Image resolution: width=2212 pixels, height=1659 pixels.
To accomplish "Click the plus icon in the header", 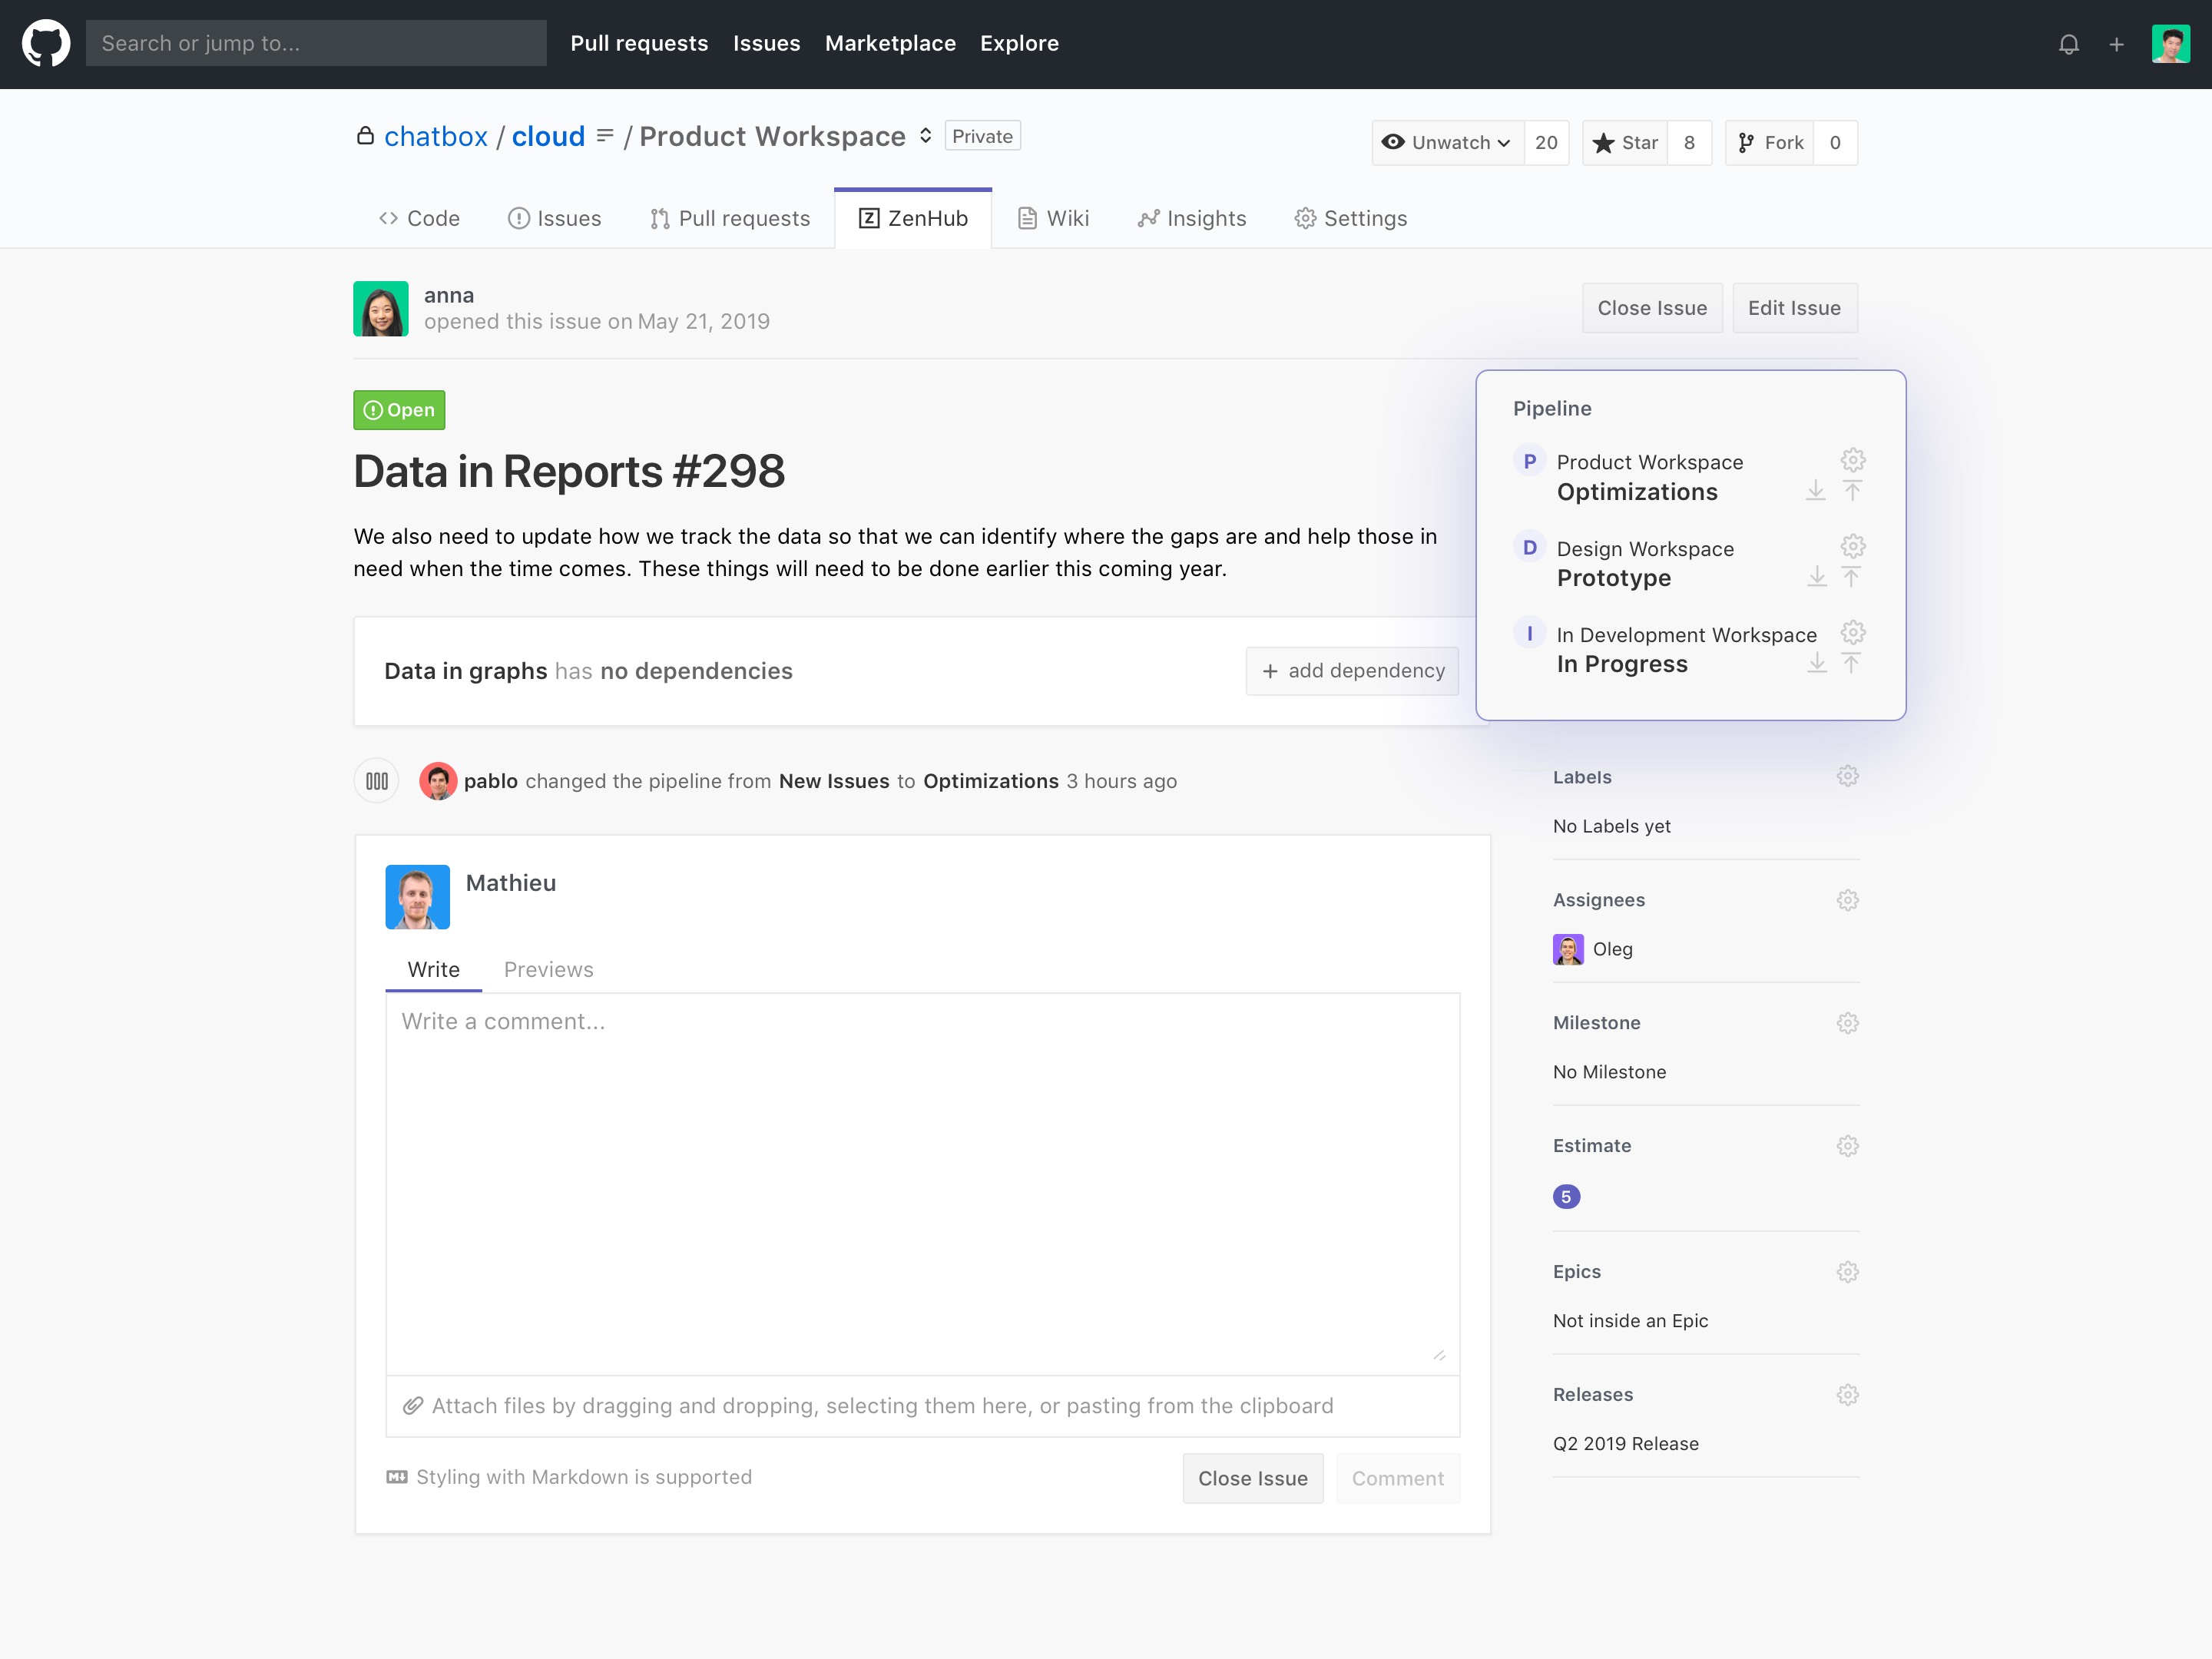I will 2116,44.
